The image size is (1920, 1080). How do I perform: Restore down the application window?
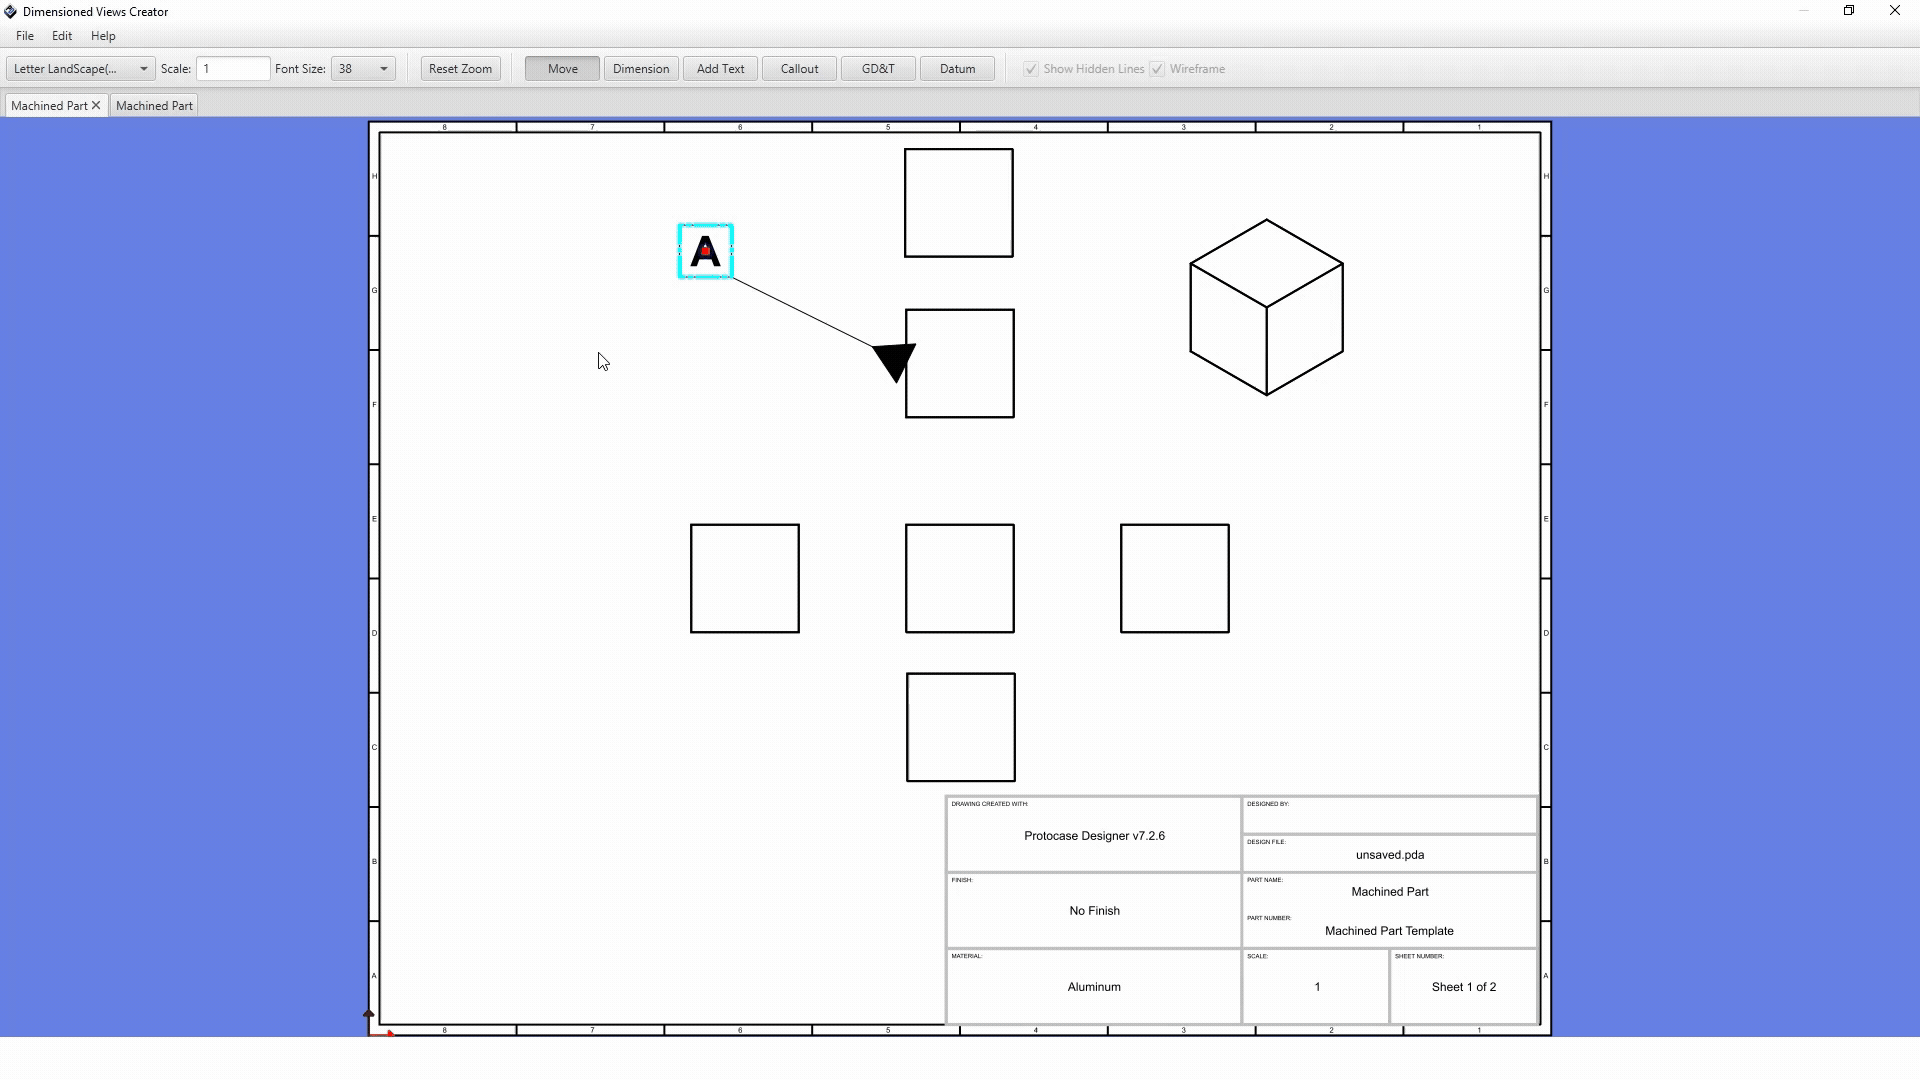point(1849,11)
